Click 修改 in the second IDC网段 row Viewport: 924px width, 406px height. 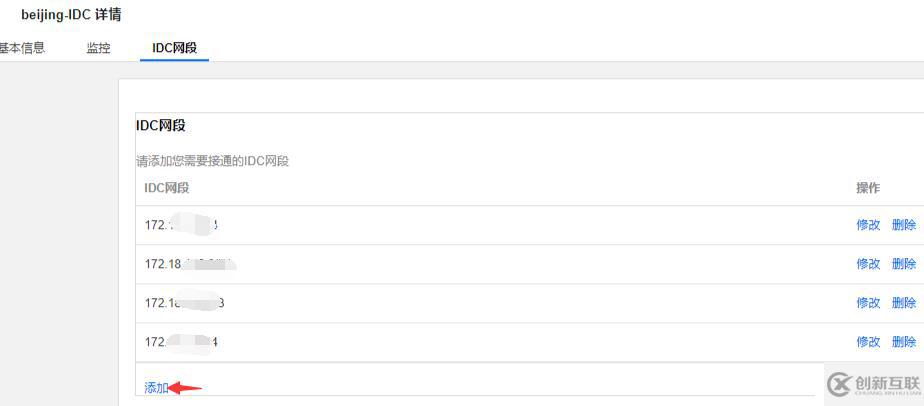[868, 264]
